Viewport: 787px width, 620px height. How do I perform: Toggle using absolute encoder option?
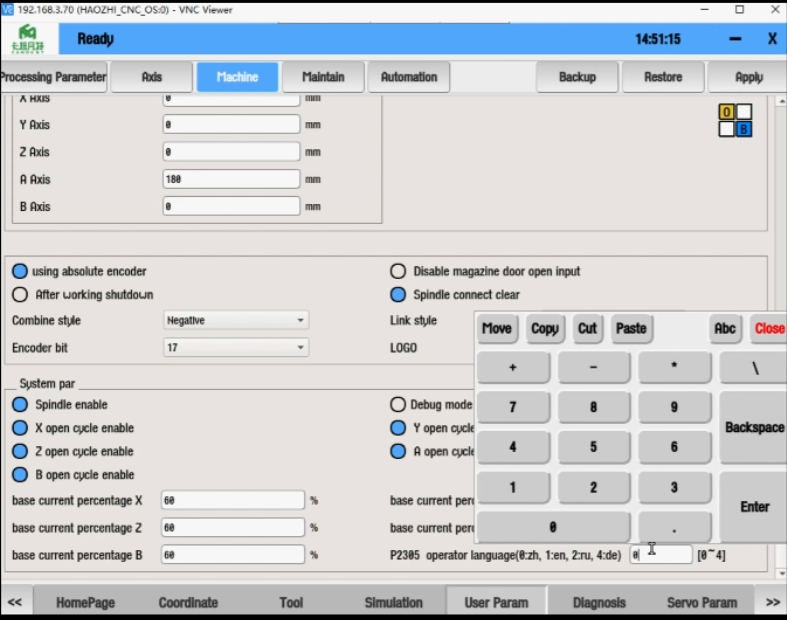(x=20, y=271)
